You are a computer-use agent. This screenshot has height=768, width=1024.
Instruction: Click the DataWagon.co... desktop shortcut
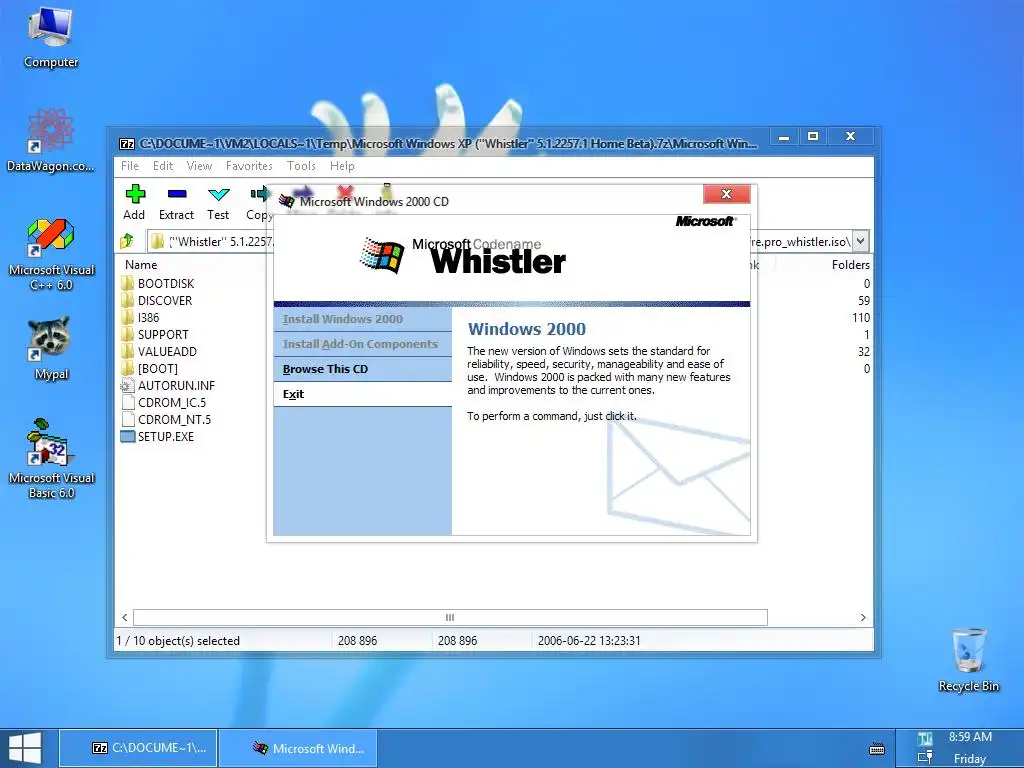click(x=50, y=140)
